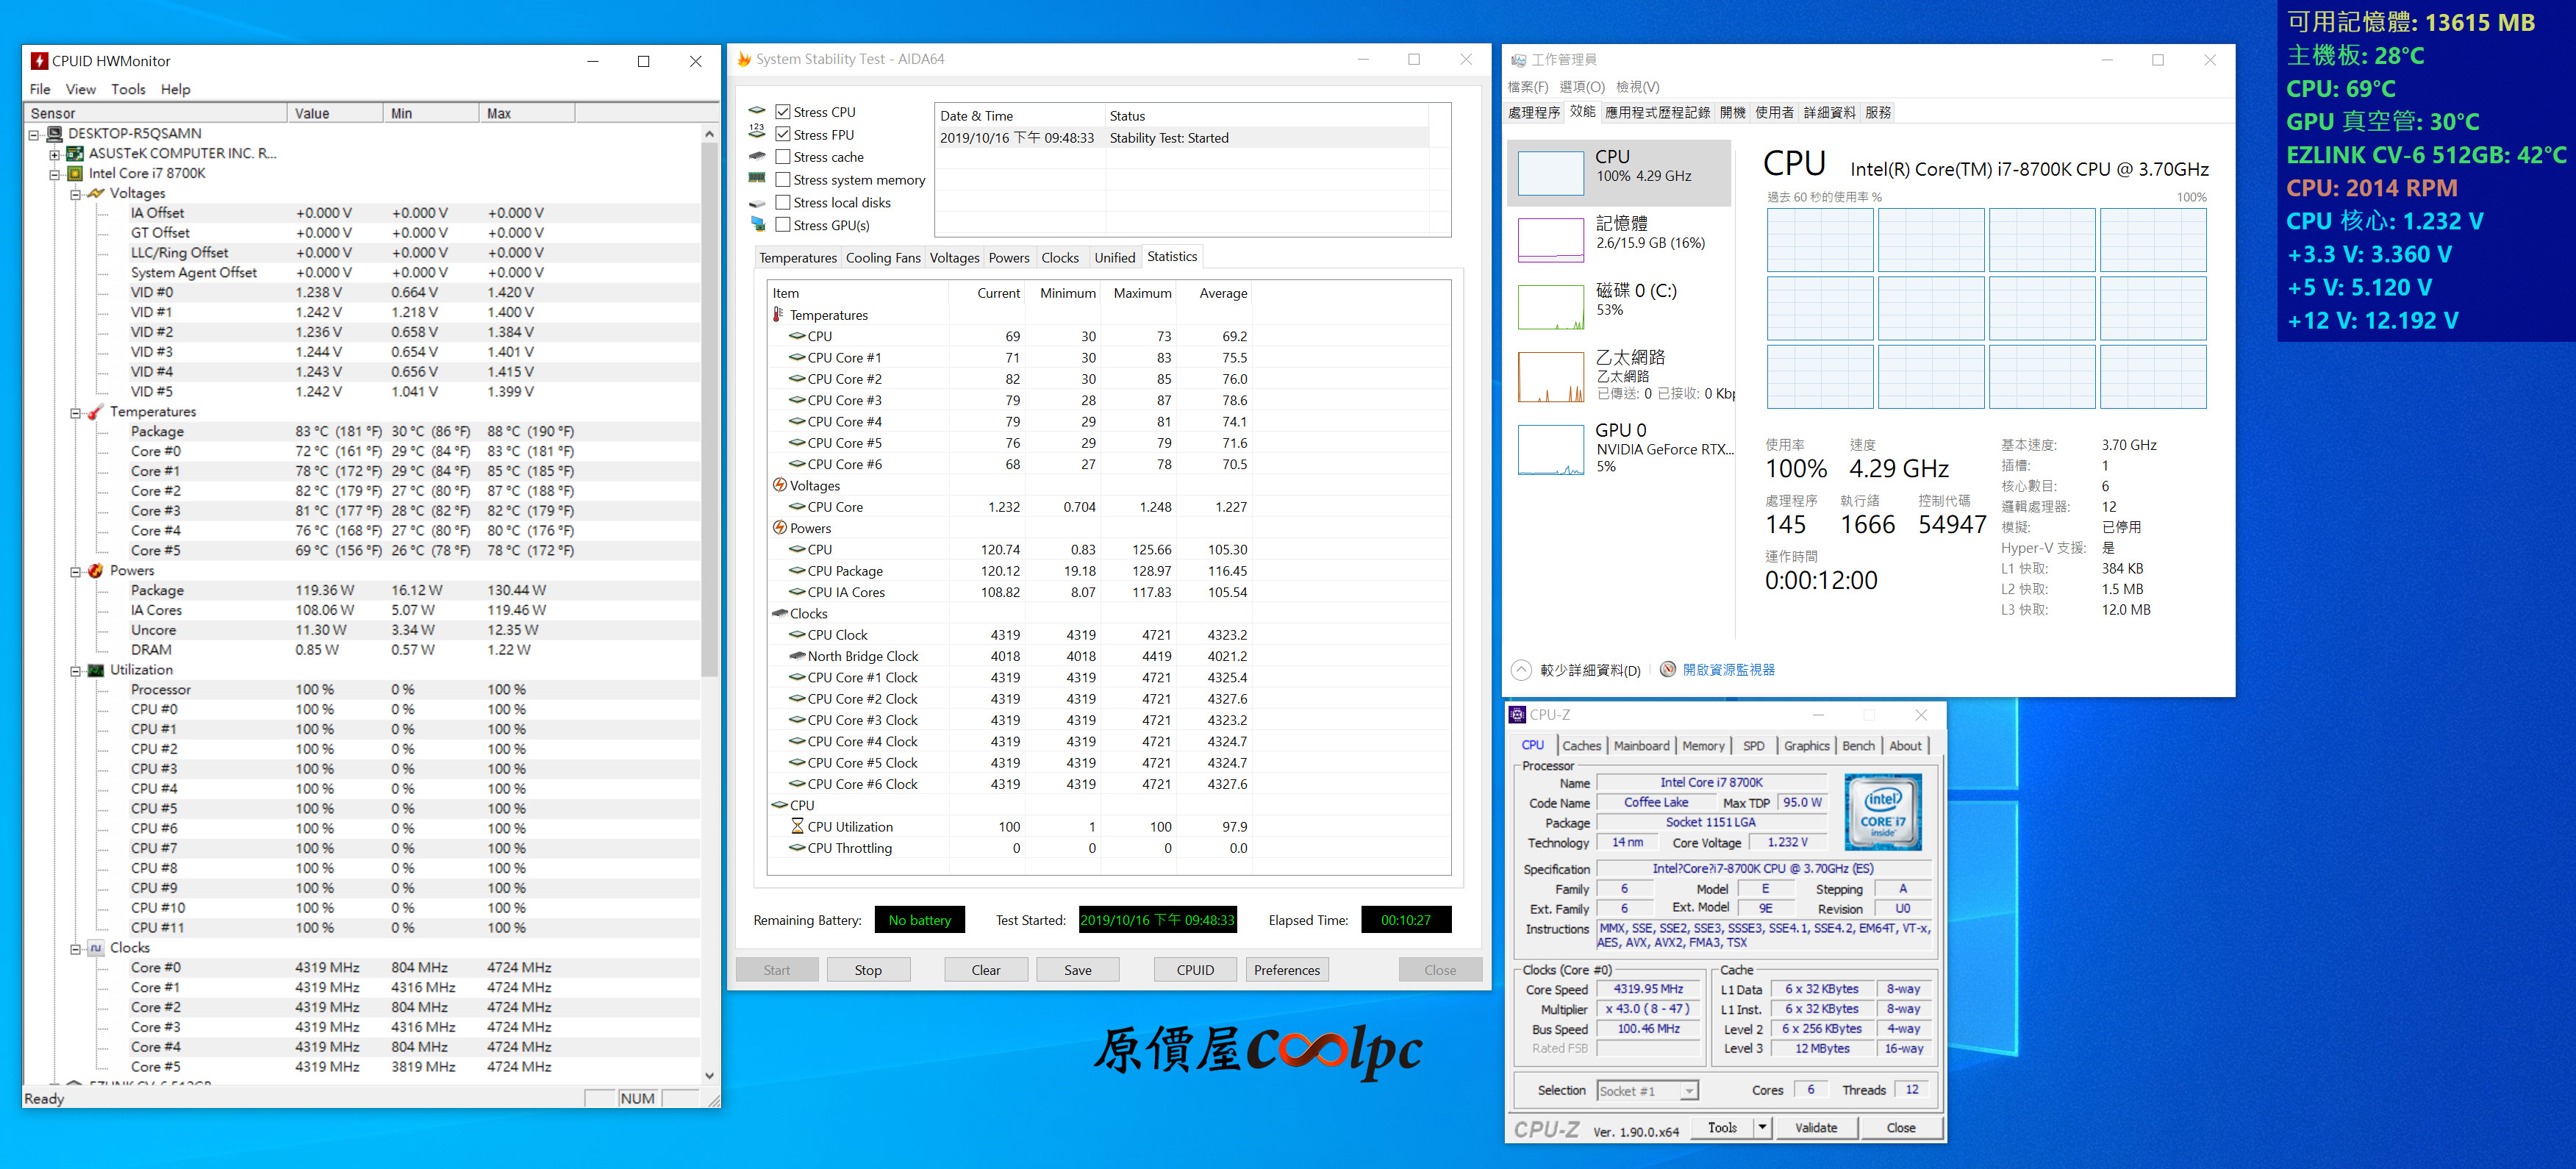Click the Stress GPU(s) monitor icon
The image size is (2576, 1169).
[757, 224]
